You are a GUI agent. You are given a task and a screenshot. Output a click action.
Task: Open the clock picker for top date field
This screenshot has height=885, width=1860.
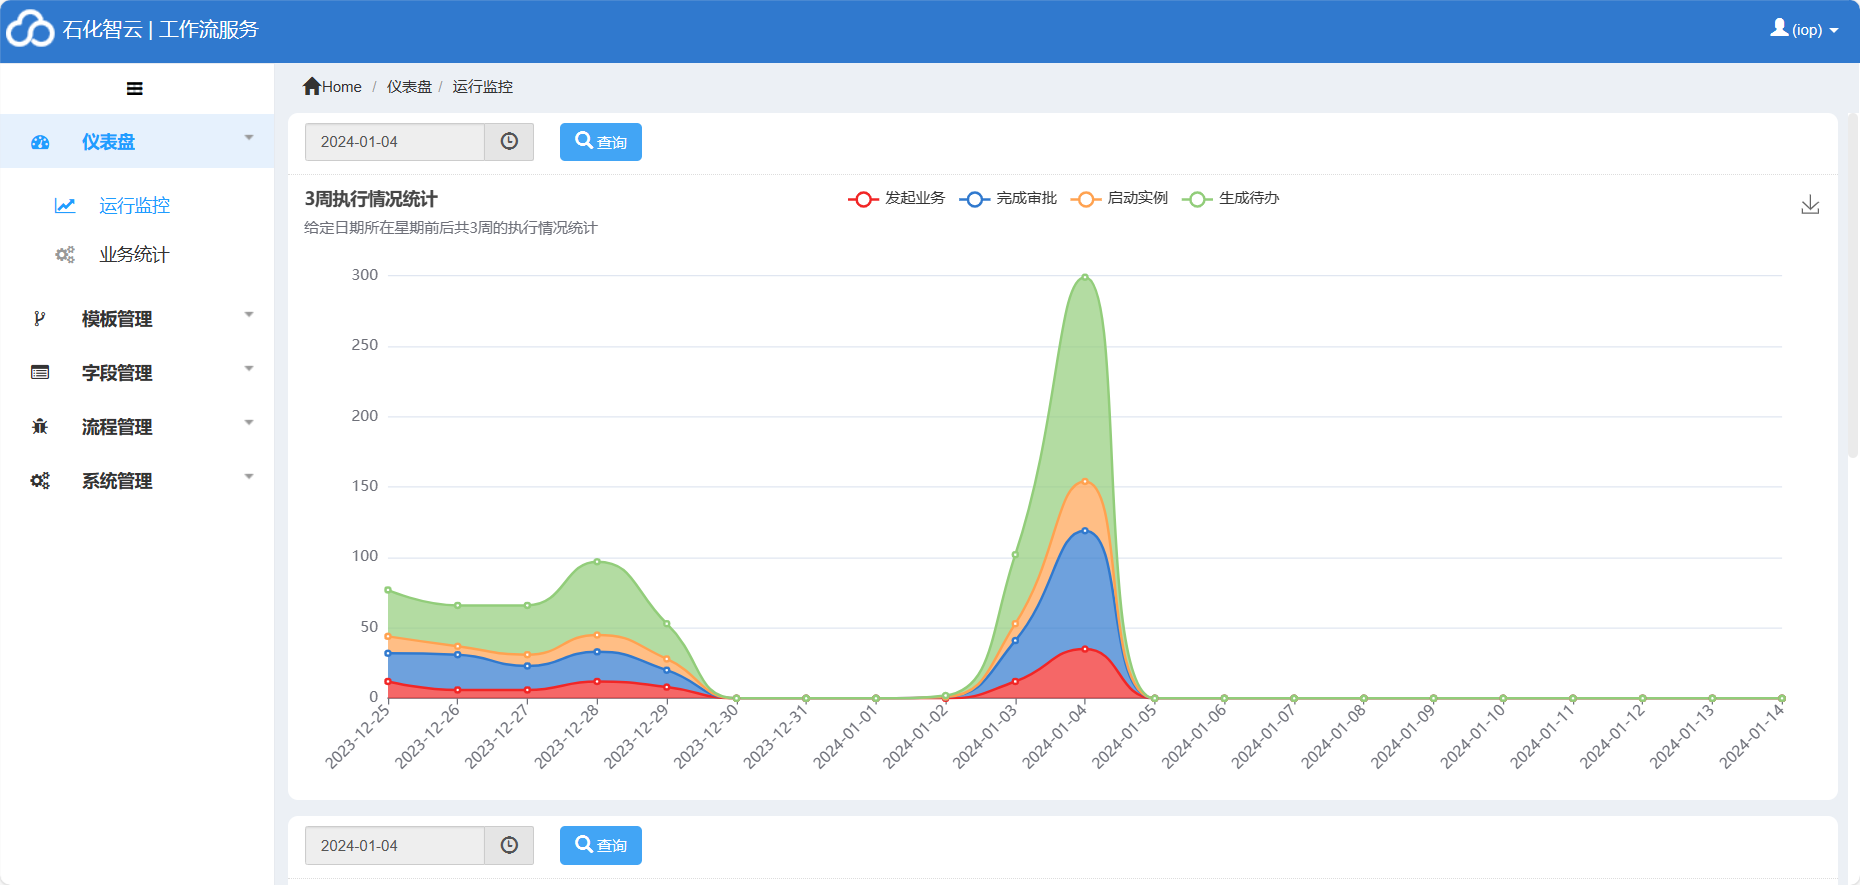coord(509,142)
